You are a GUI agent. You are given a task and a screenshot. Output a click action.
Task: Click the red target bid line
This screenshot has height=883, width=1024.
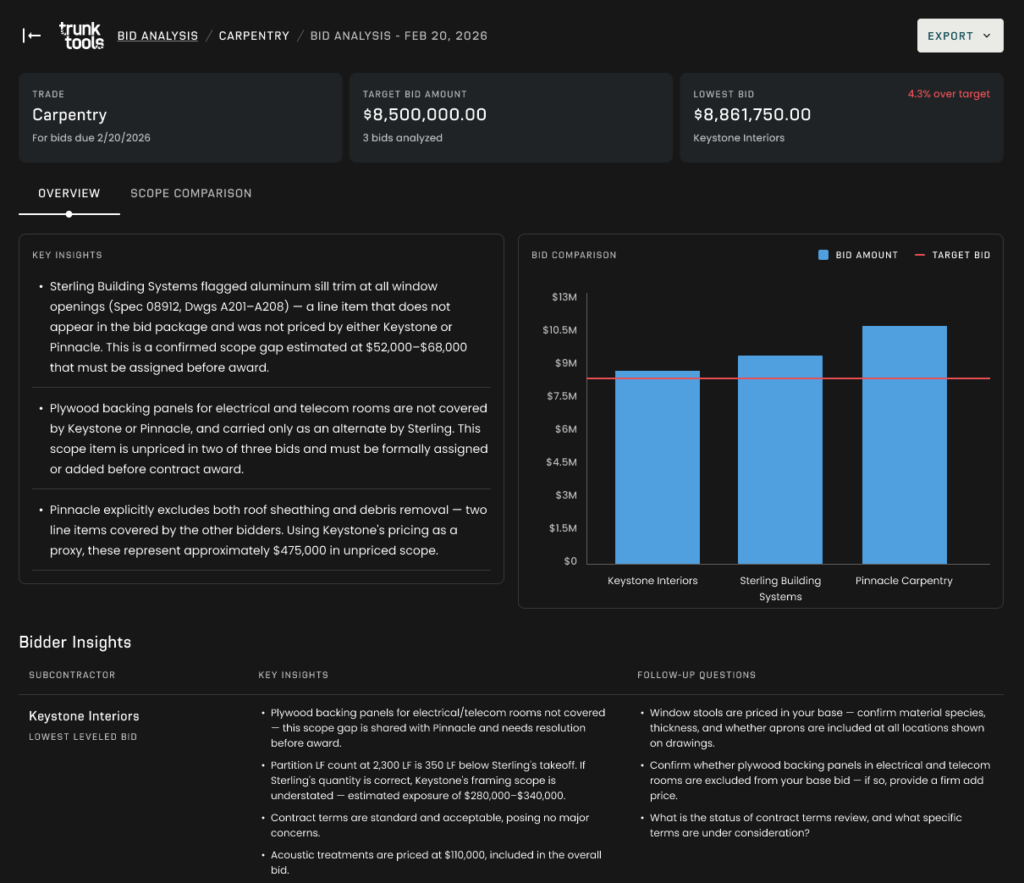[720, 379]
